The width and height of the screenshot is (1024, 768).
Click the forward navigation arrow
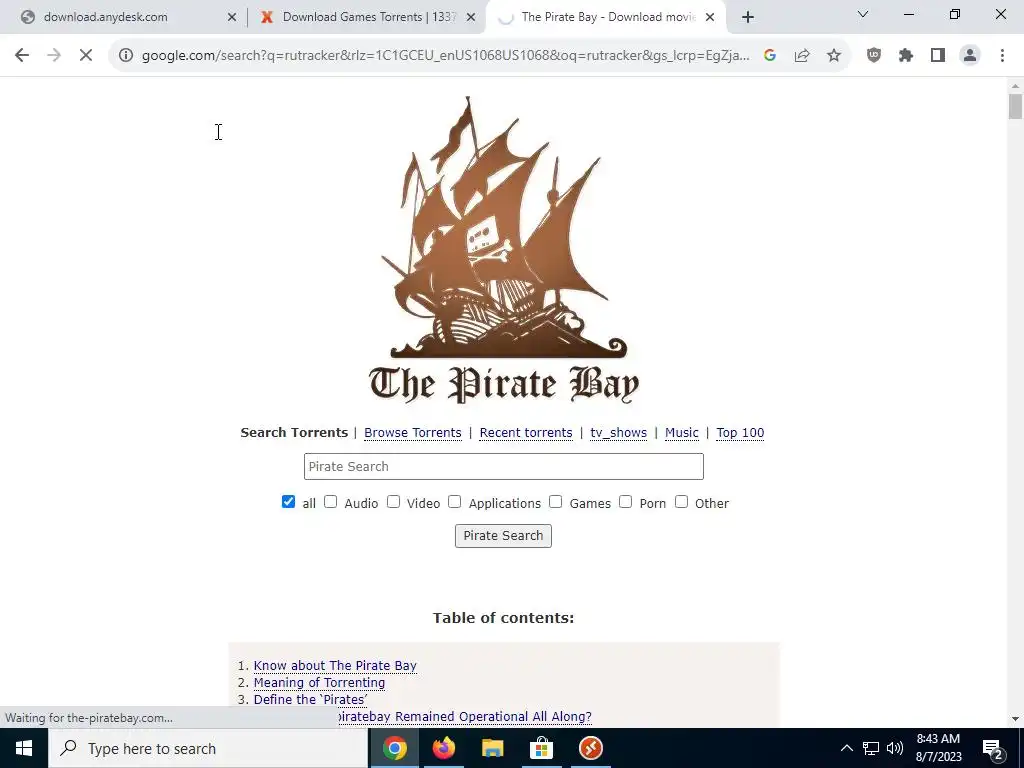tap(54, 56)
